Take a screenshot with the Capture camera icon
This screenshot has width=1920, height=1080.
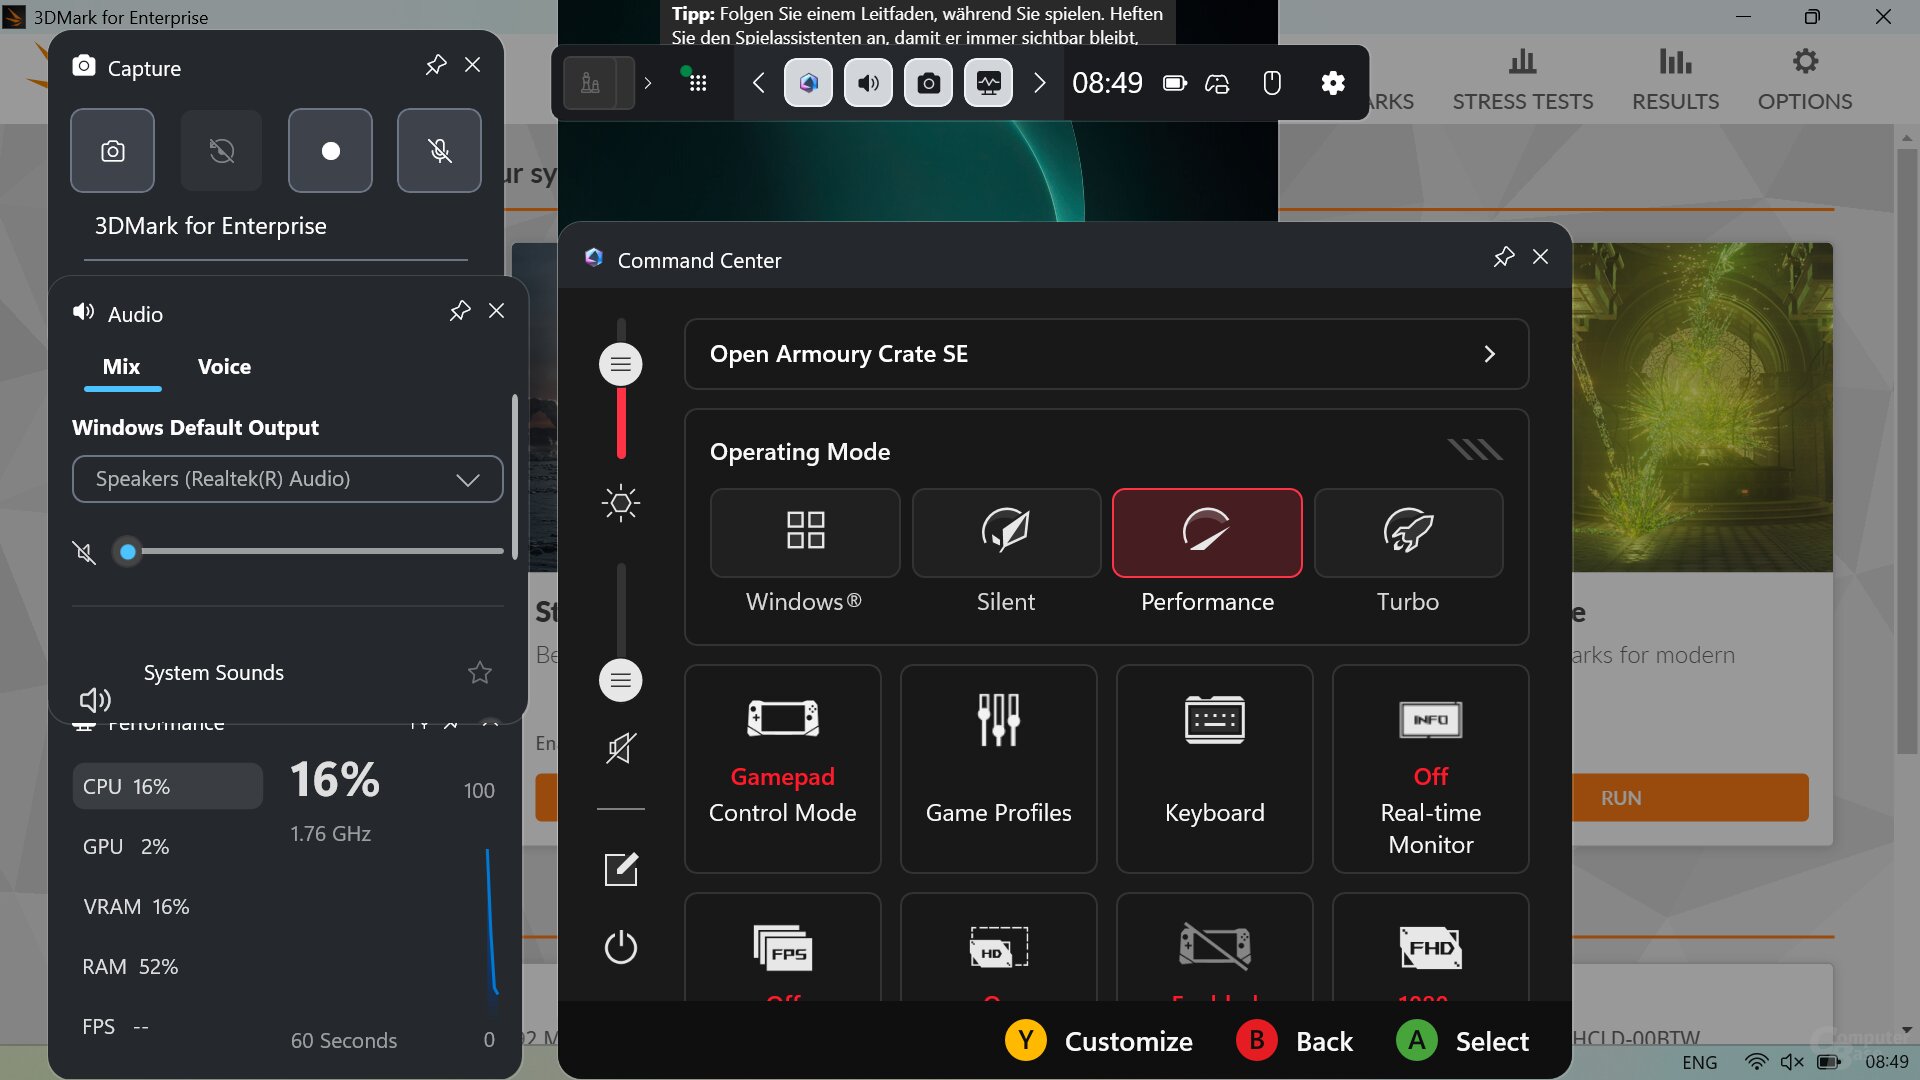click(x=112, y=151)
